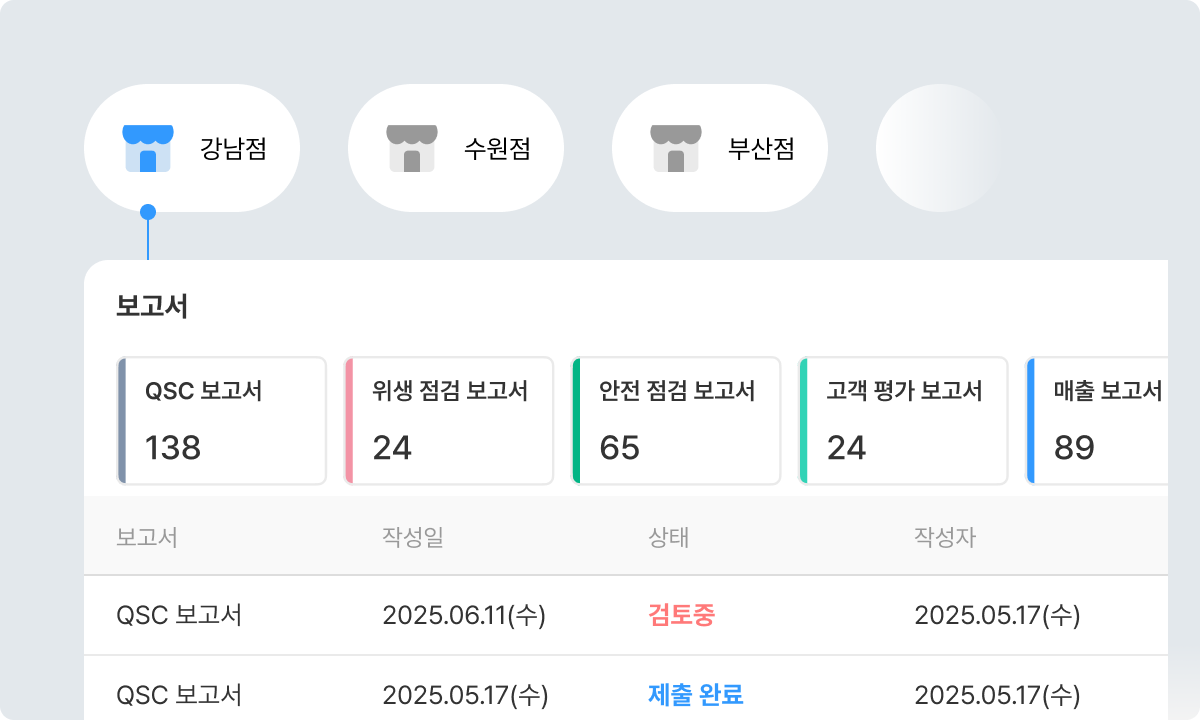This screenshot has height=720, width=1200.
Task: Click the 상태 column header
Action: pyautogui.click(x=669, y=537)
